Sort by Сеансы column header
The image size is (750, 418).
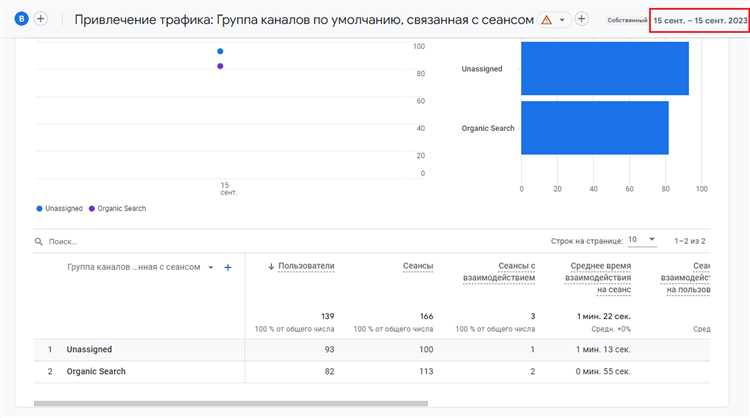[x=418, y=266]
